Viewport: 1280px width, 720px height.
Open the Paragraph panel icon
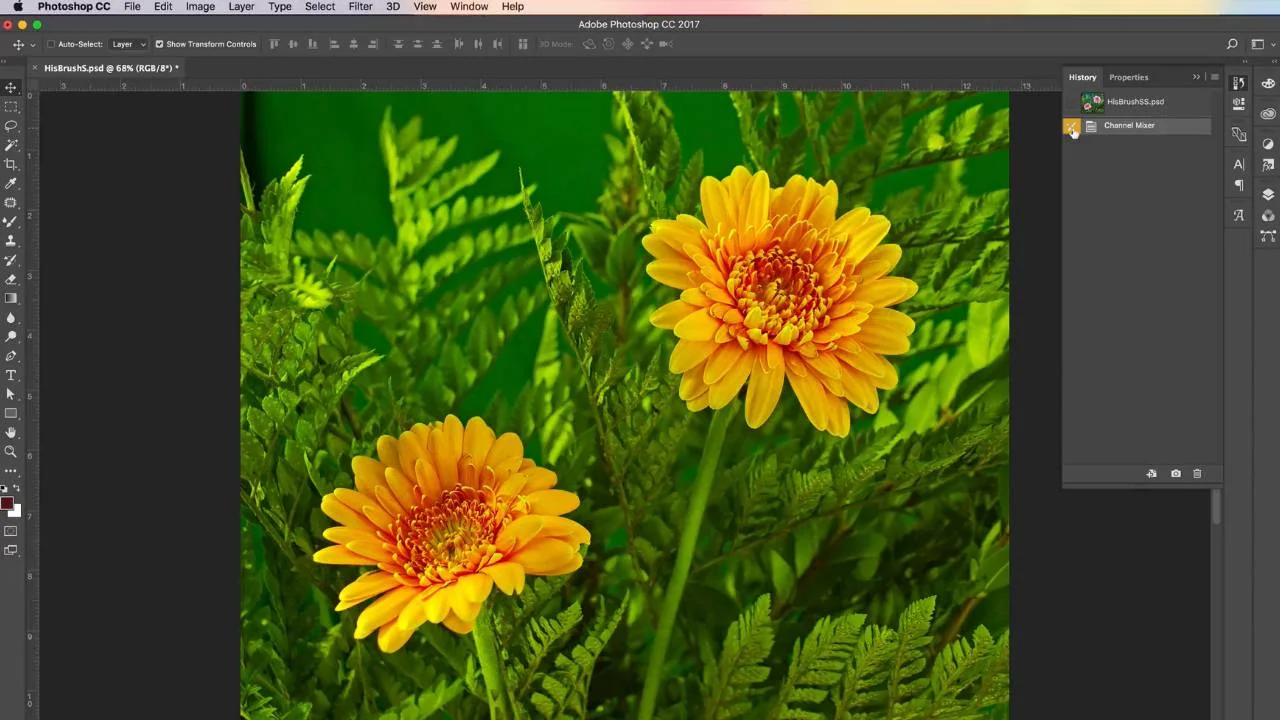(1239, 185)
